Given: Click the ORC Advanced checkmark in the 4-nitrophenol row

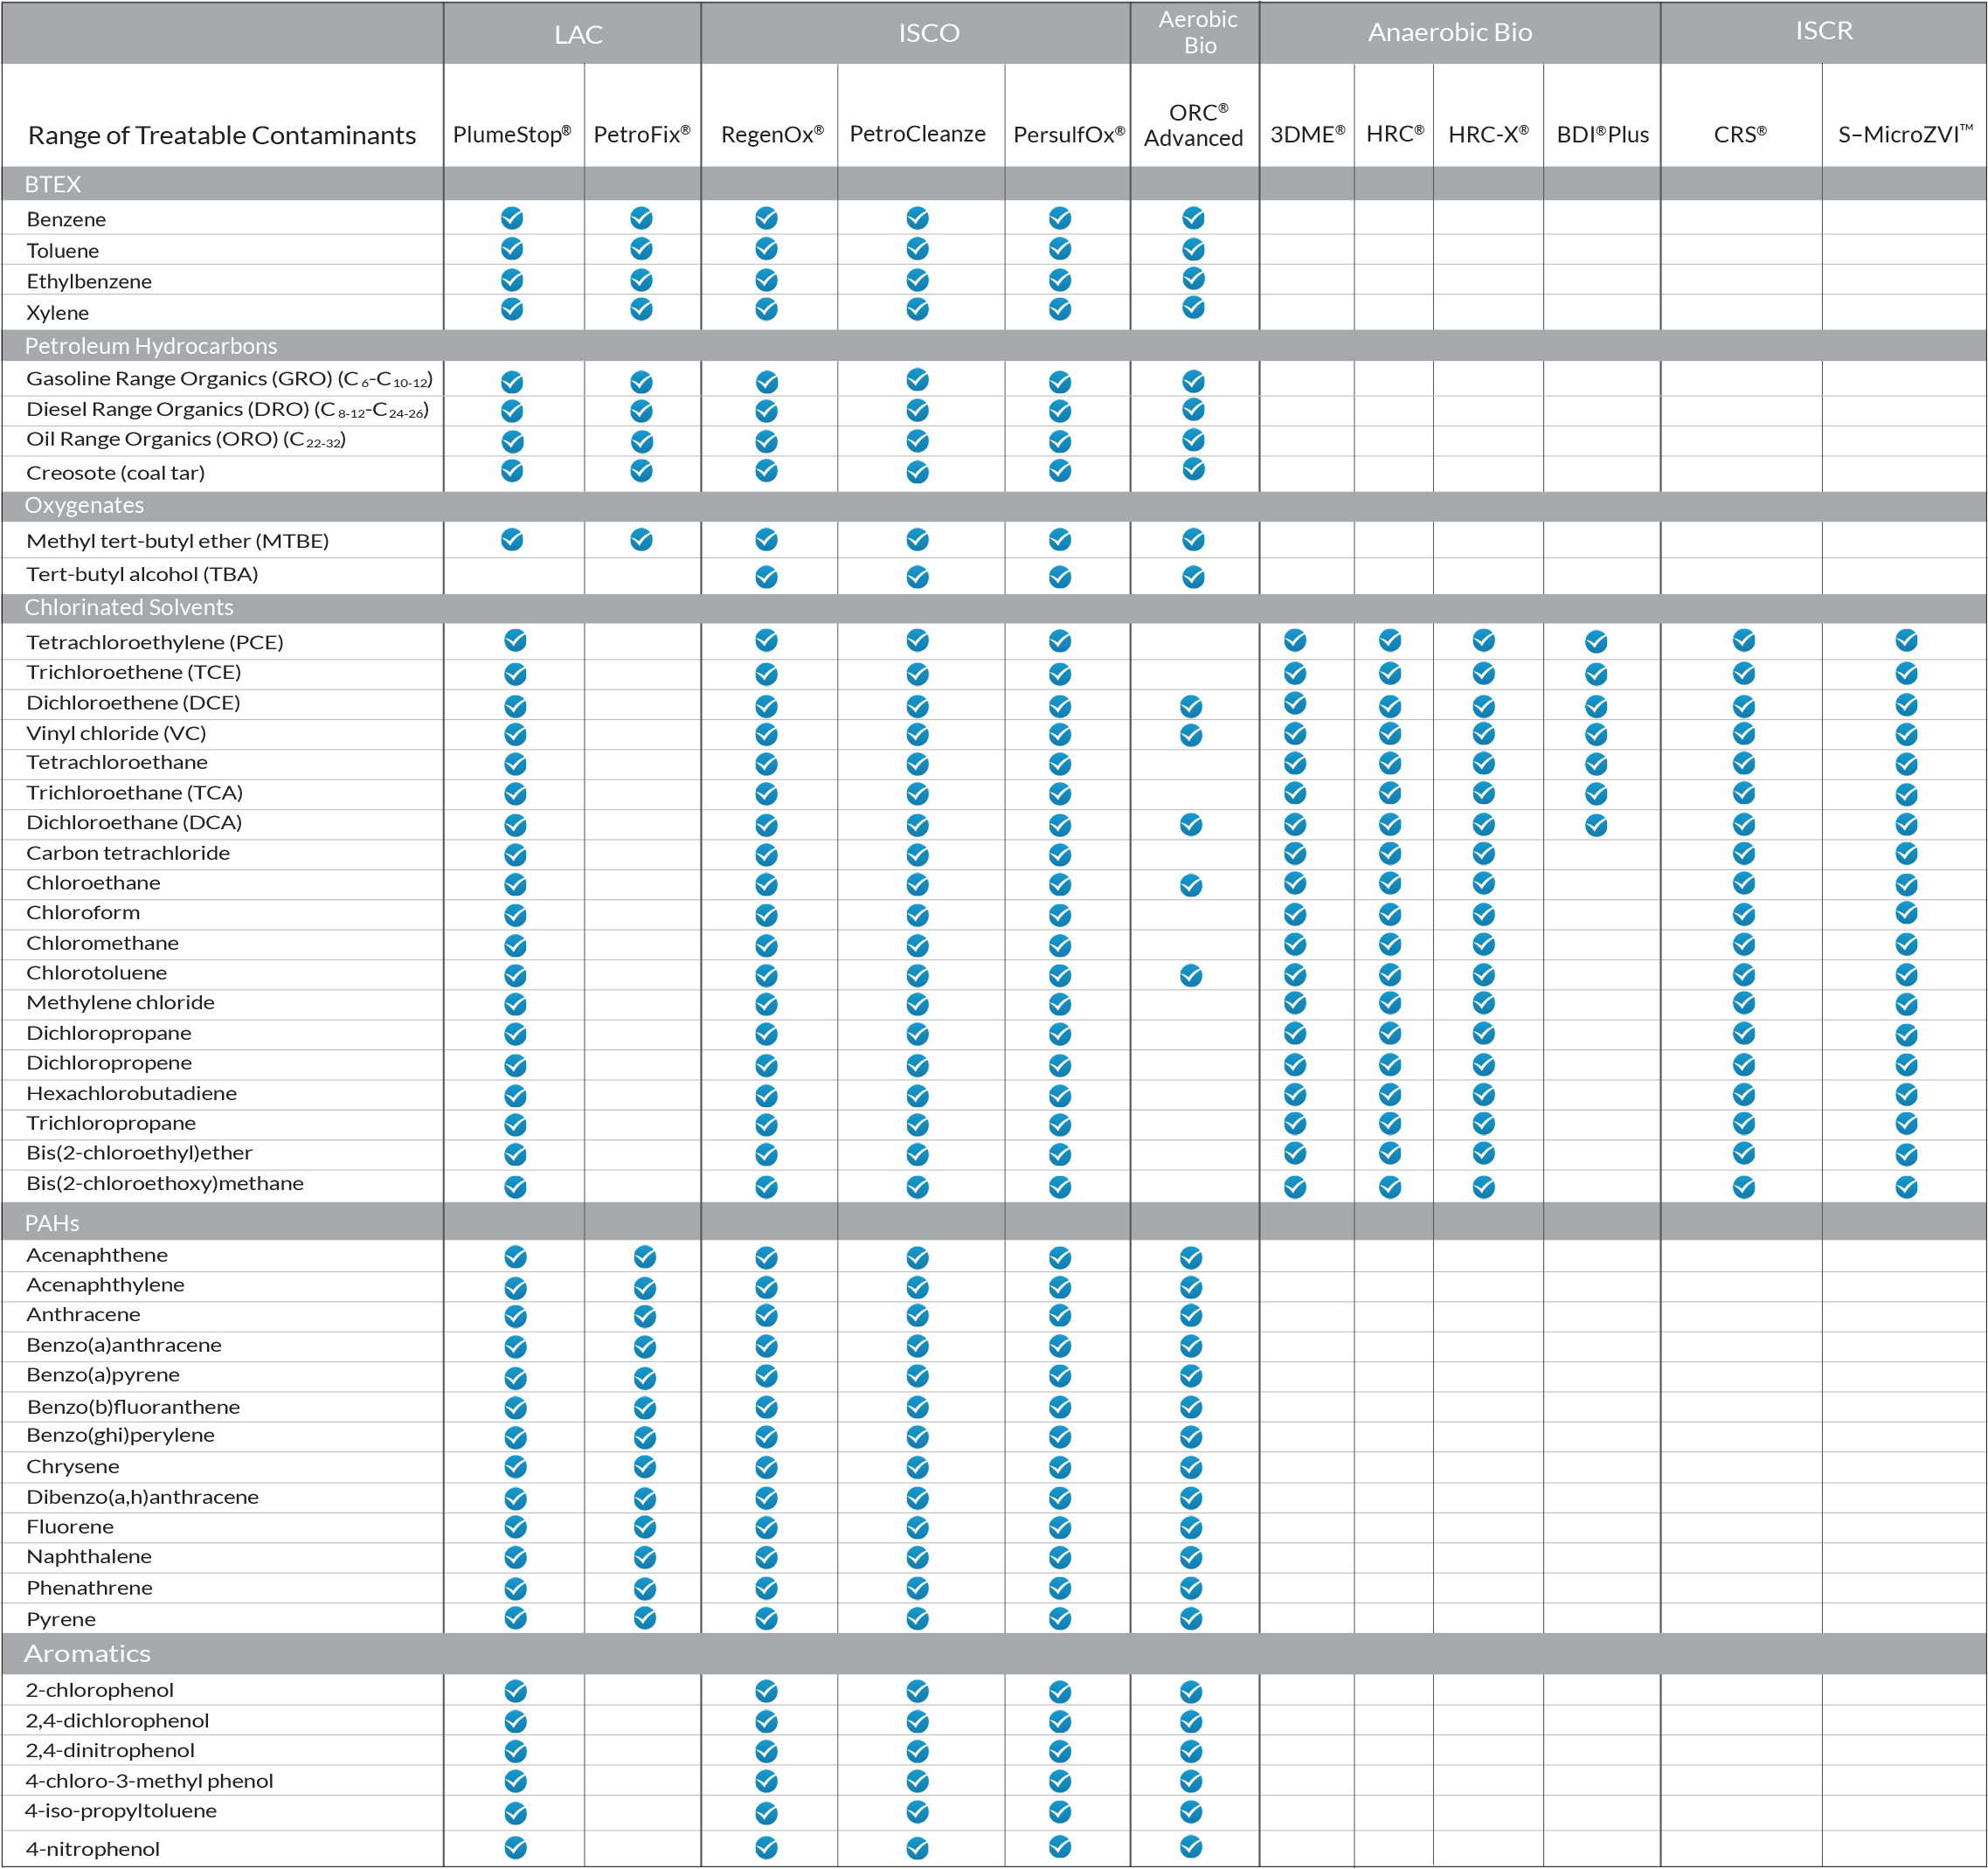Looking at the screenshot, I should (1191, 1847).
